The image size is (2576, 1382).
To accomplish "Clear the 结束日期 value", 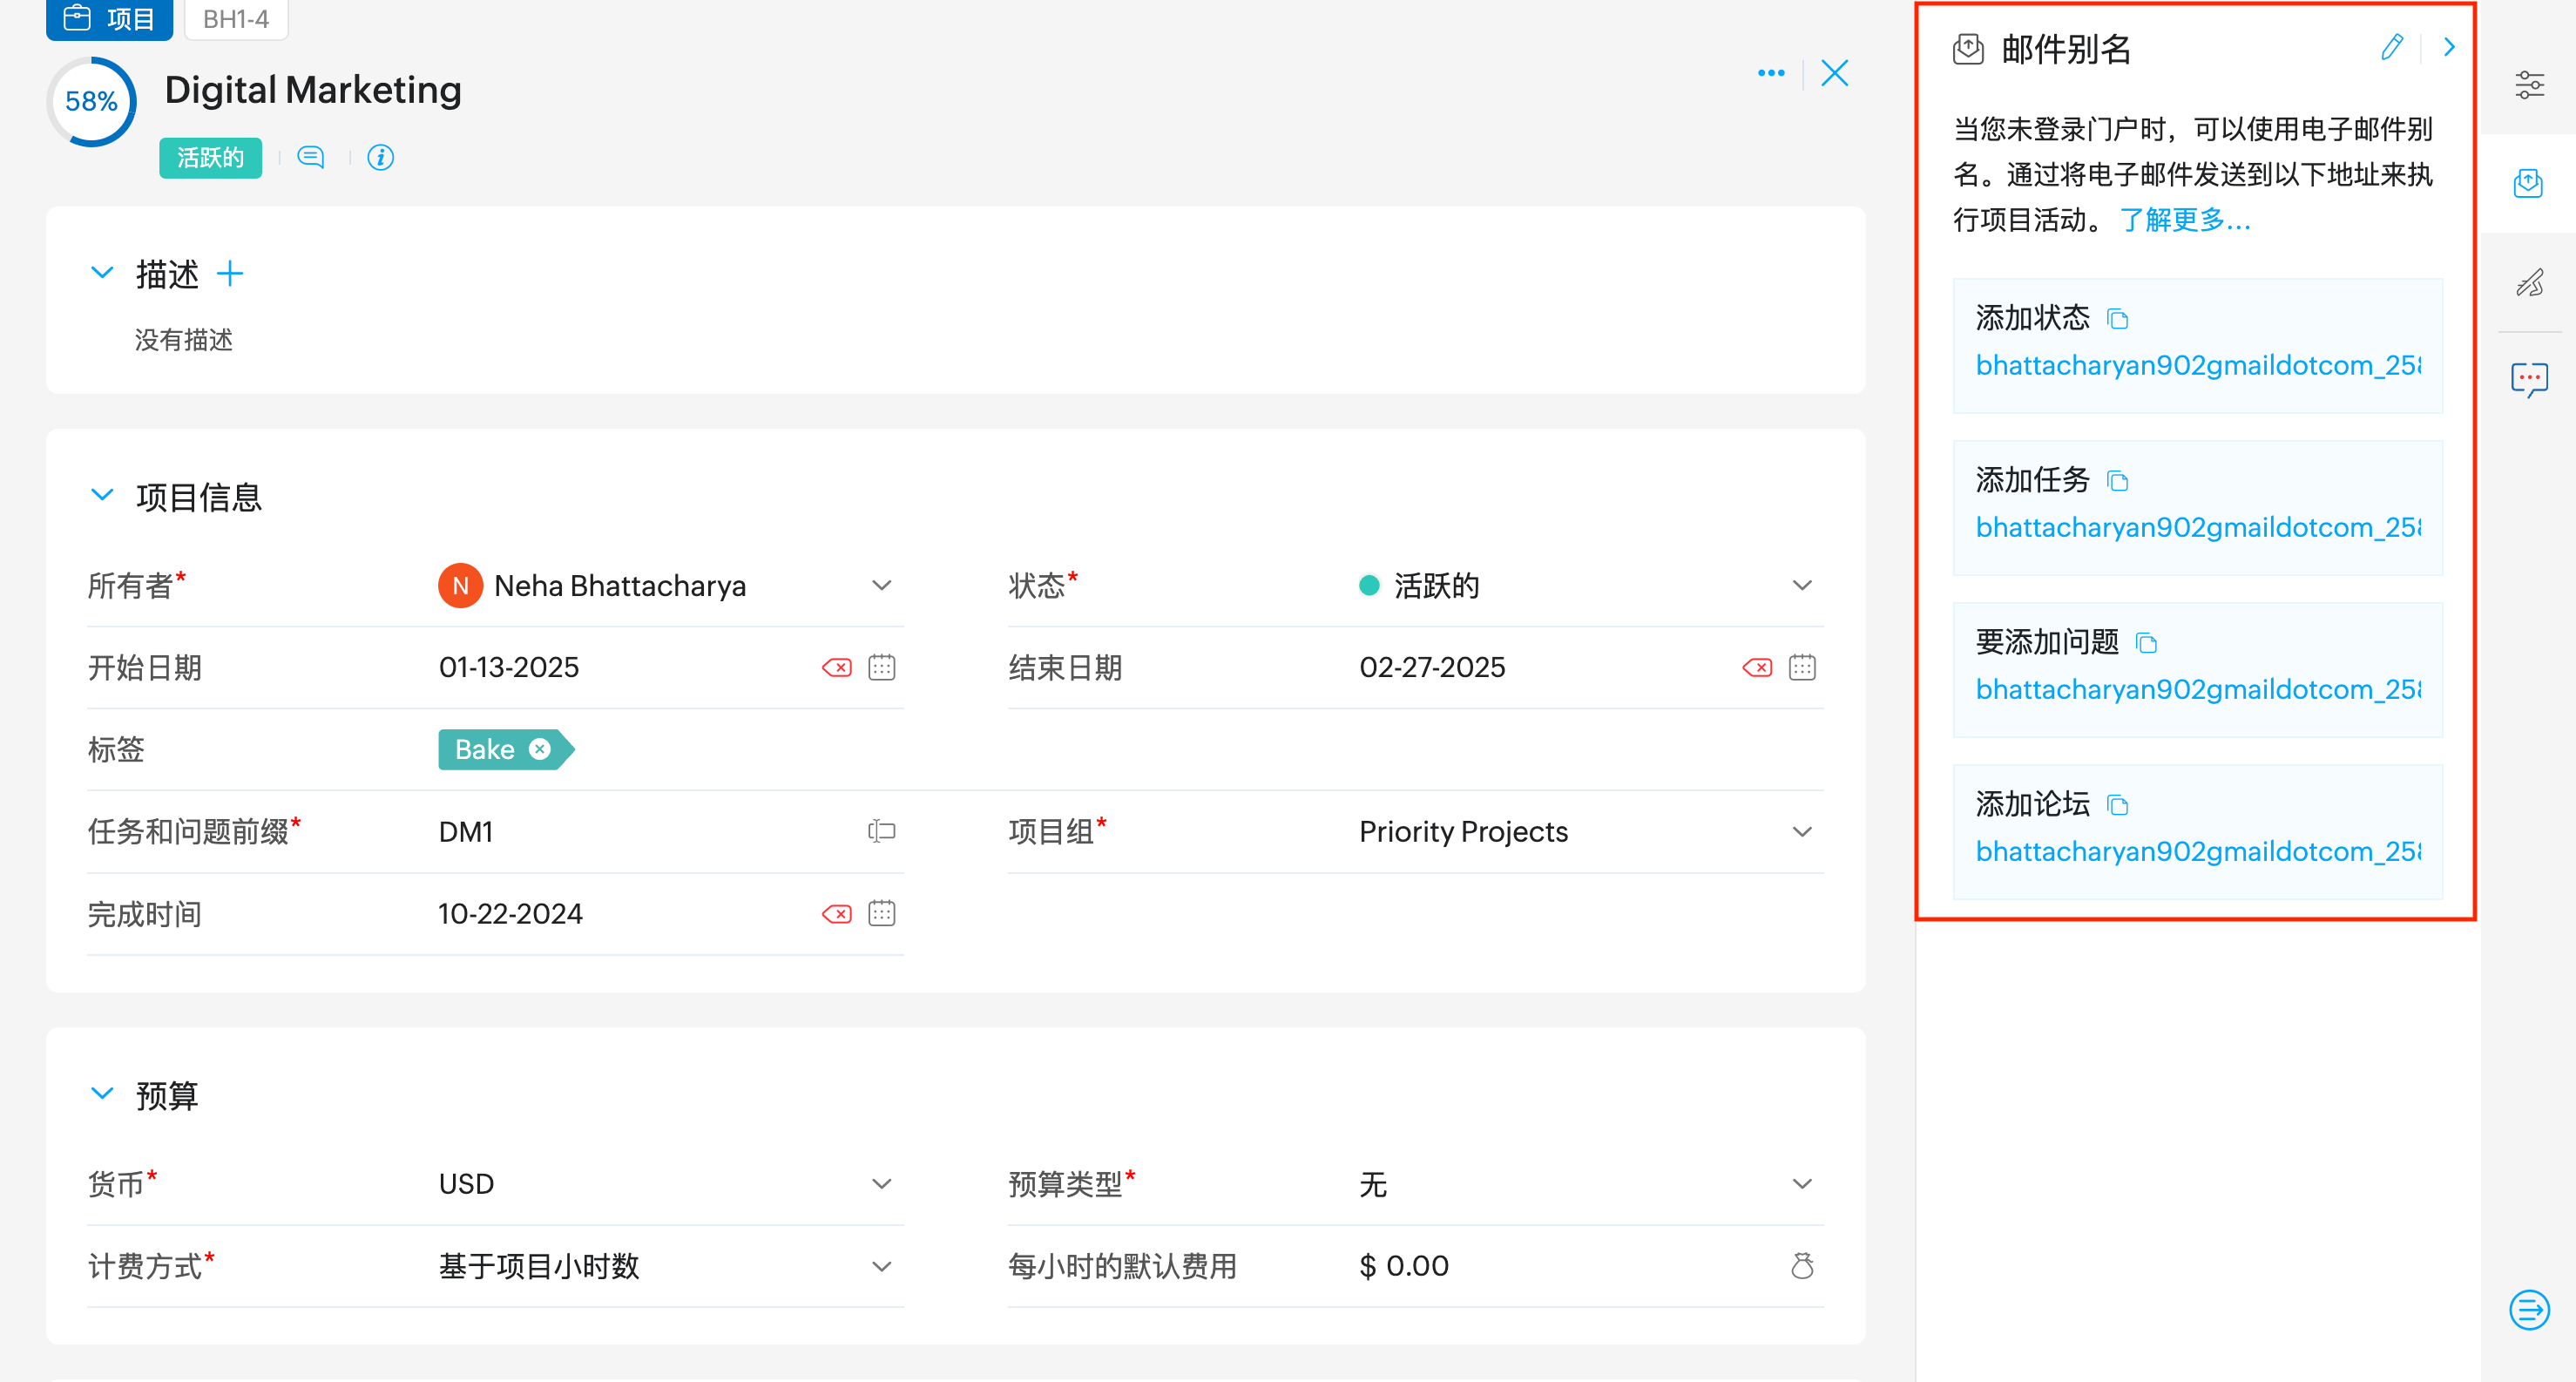I will (x=1756, y=667).
